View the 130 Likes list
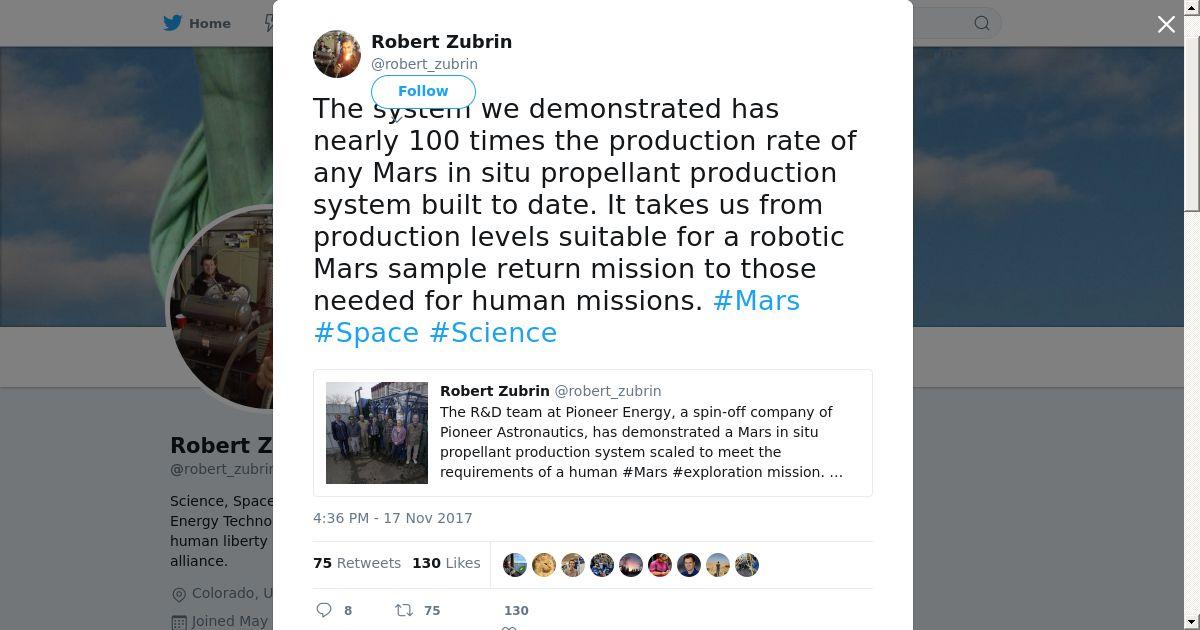1200x630 pixels. [446, 563]
